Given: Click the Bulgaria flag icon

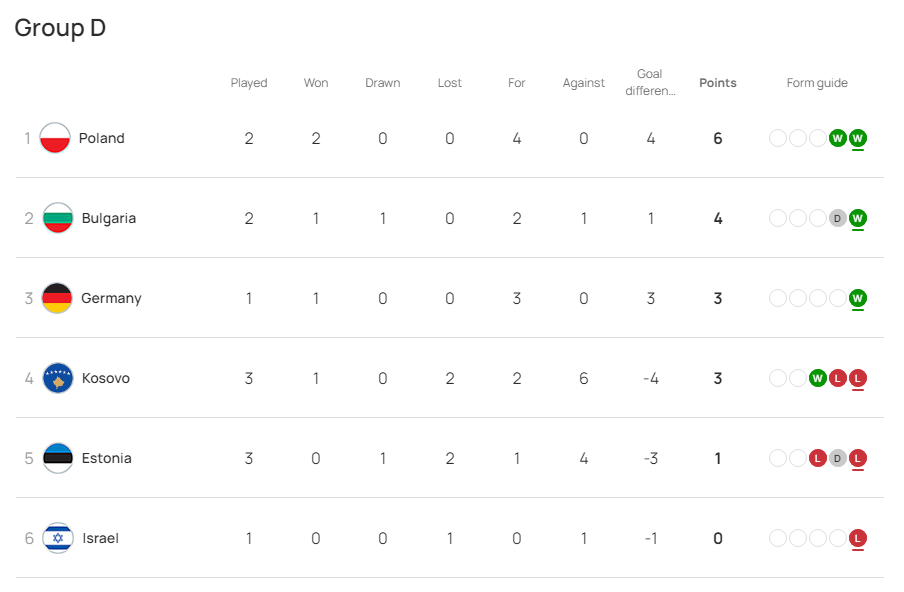Looking at the screenshot, I should coord(58,218).
